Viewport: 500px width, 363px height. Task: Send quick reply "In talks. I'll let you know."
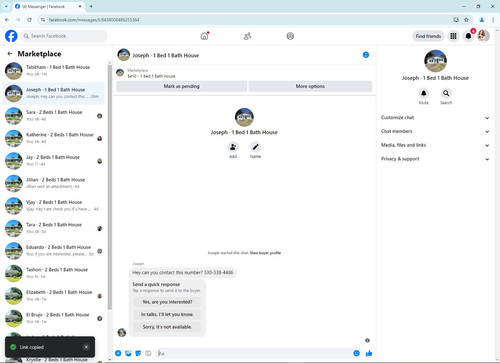point(167,314)
